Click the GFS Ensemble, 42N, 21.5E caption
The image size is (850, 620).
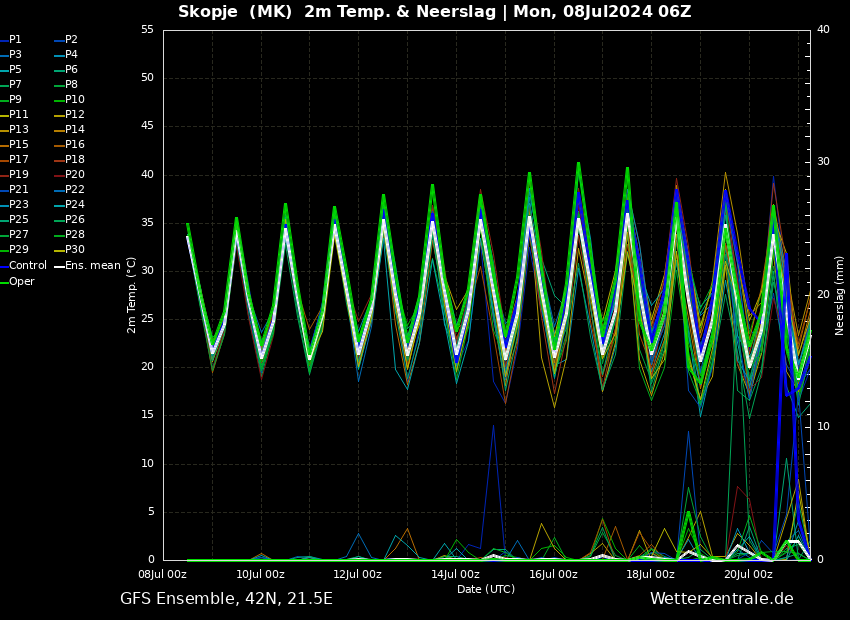point(226,599)
